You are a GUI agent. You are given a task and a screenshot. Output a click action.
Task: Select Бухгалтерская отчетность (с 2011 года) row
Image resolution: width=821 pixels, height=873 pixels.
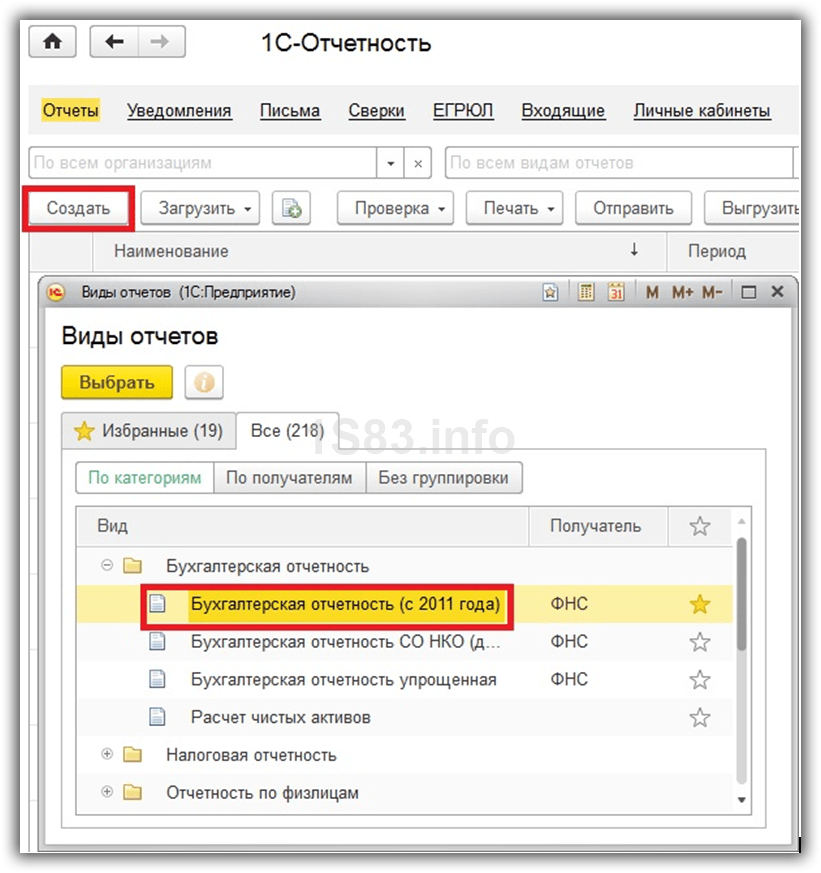click(405, 604)
